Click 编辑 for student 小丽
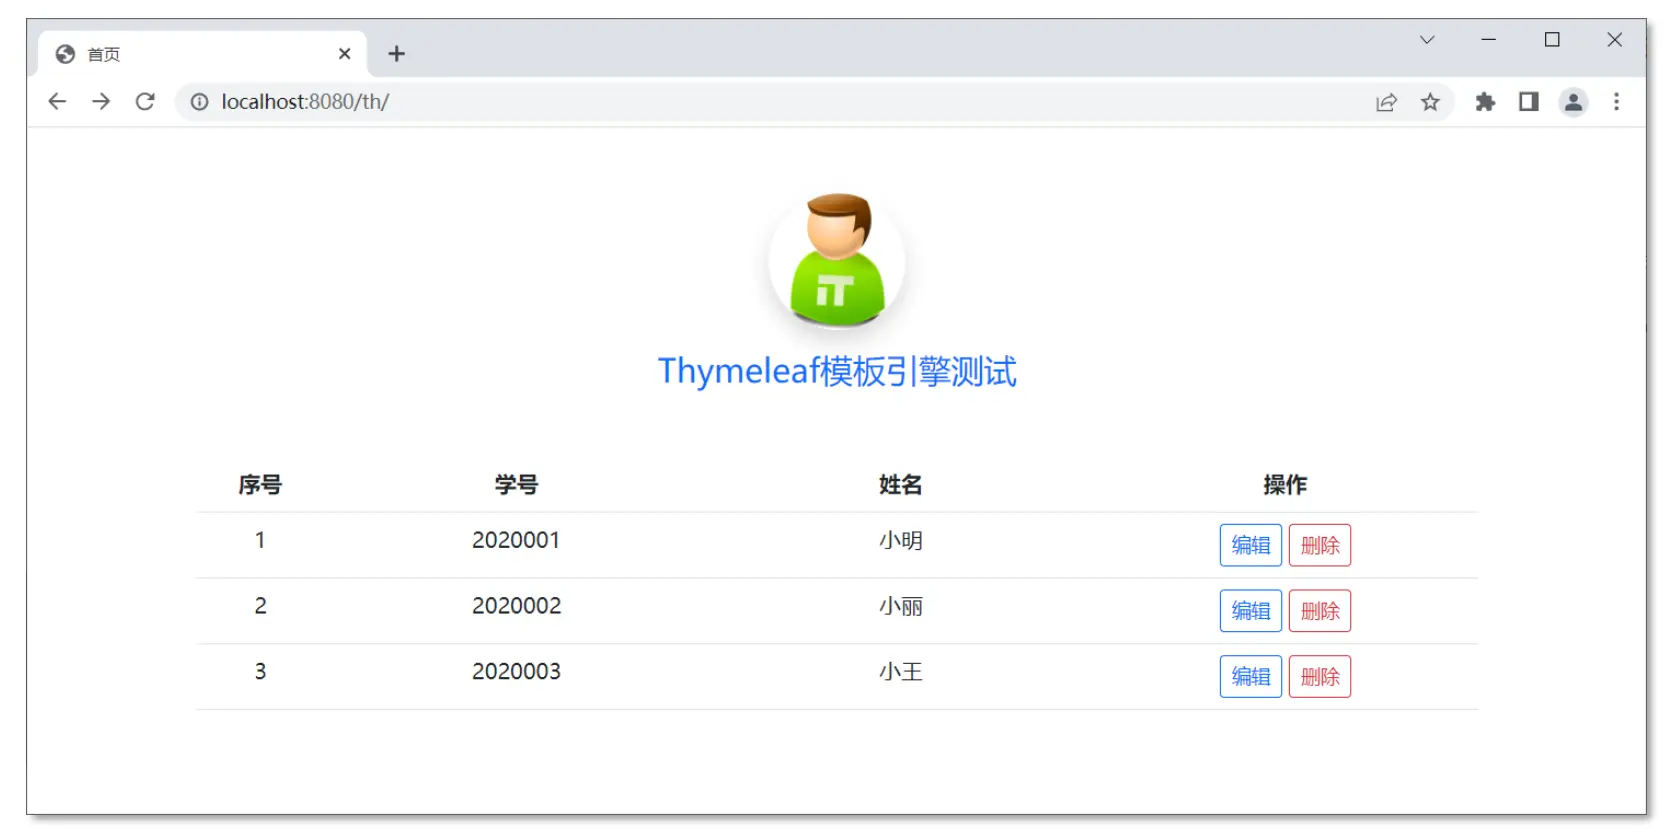The image size is (1673, 834). click(1250, 611)
